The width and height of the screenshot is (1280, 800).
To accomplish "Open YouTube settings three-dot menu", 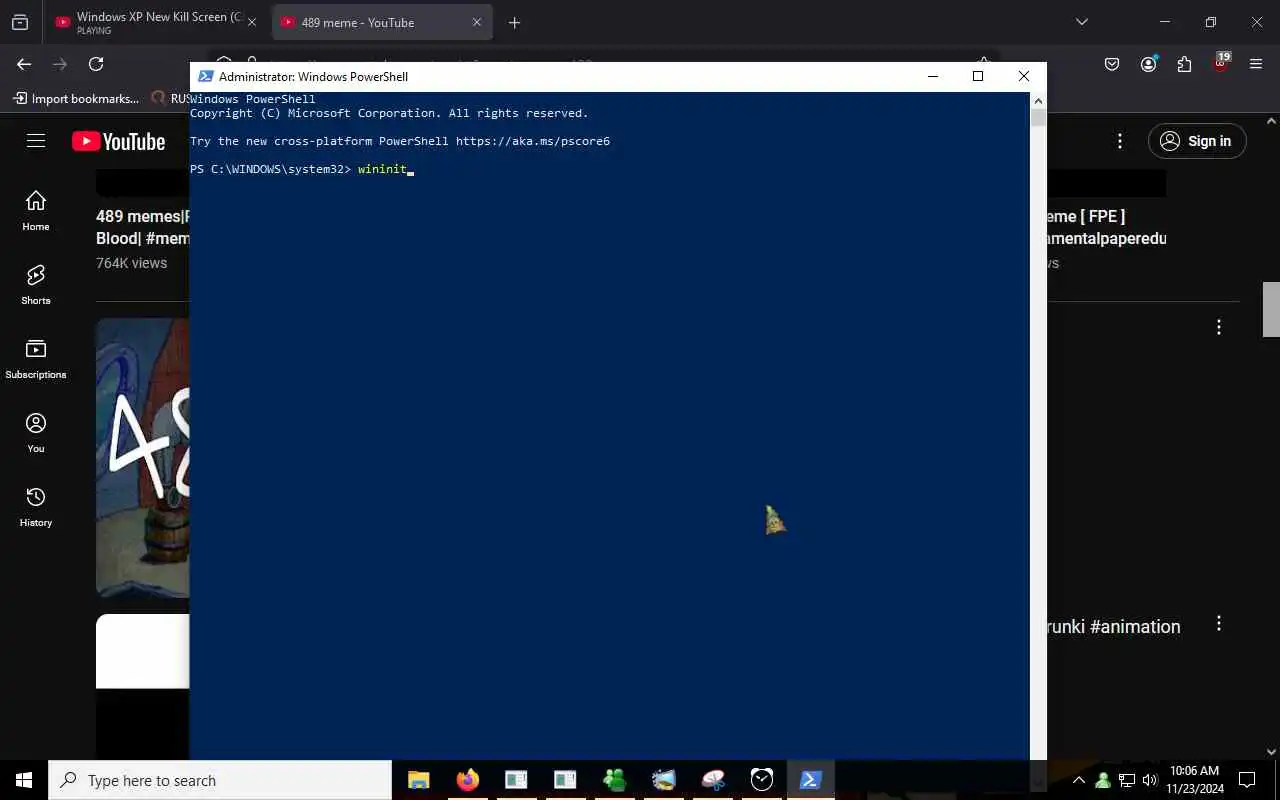I will click(x=1120, y=141).
